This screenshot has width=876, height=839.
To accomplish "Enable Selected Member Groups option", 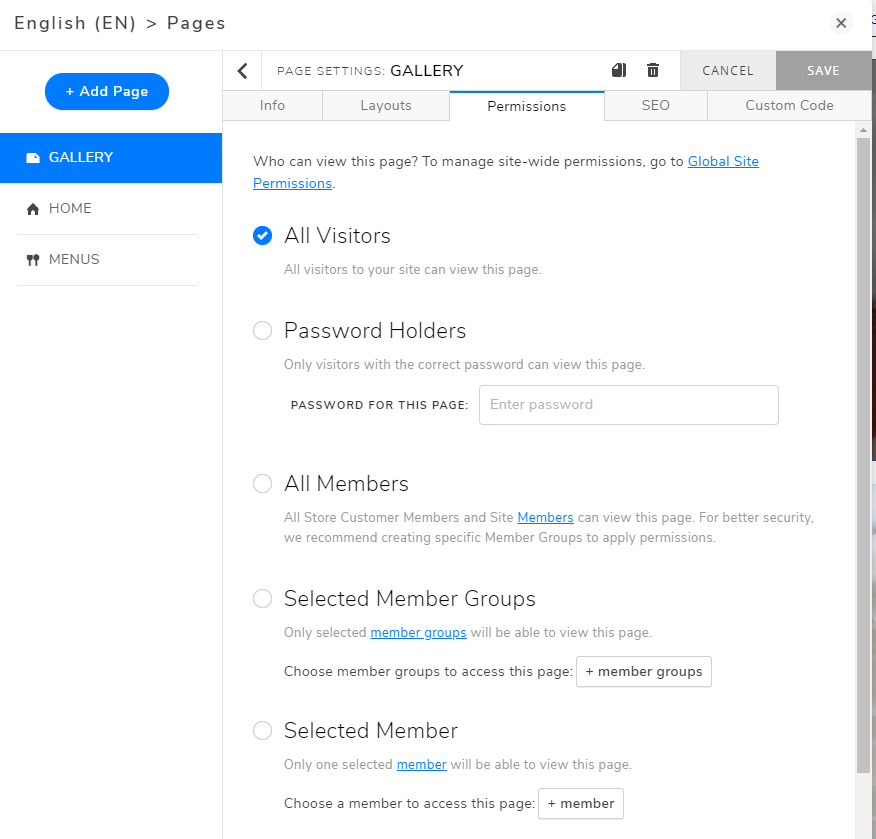I will pos(262,599).
